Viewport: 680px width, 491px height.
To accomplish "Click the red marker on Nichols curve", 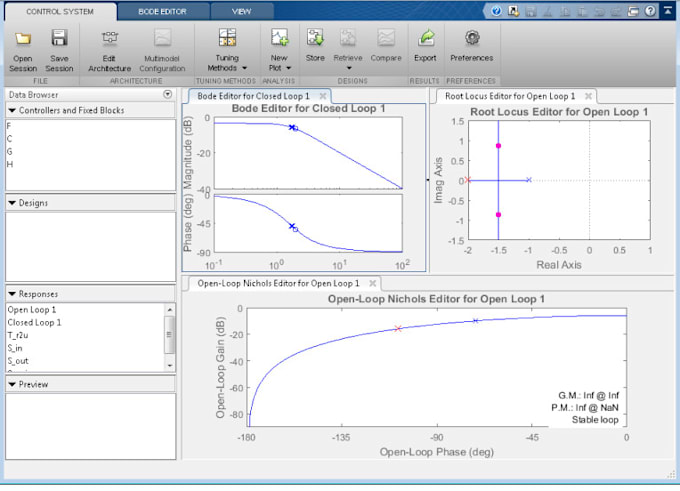I will 398,328.
